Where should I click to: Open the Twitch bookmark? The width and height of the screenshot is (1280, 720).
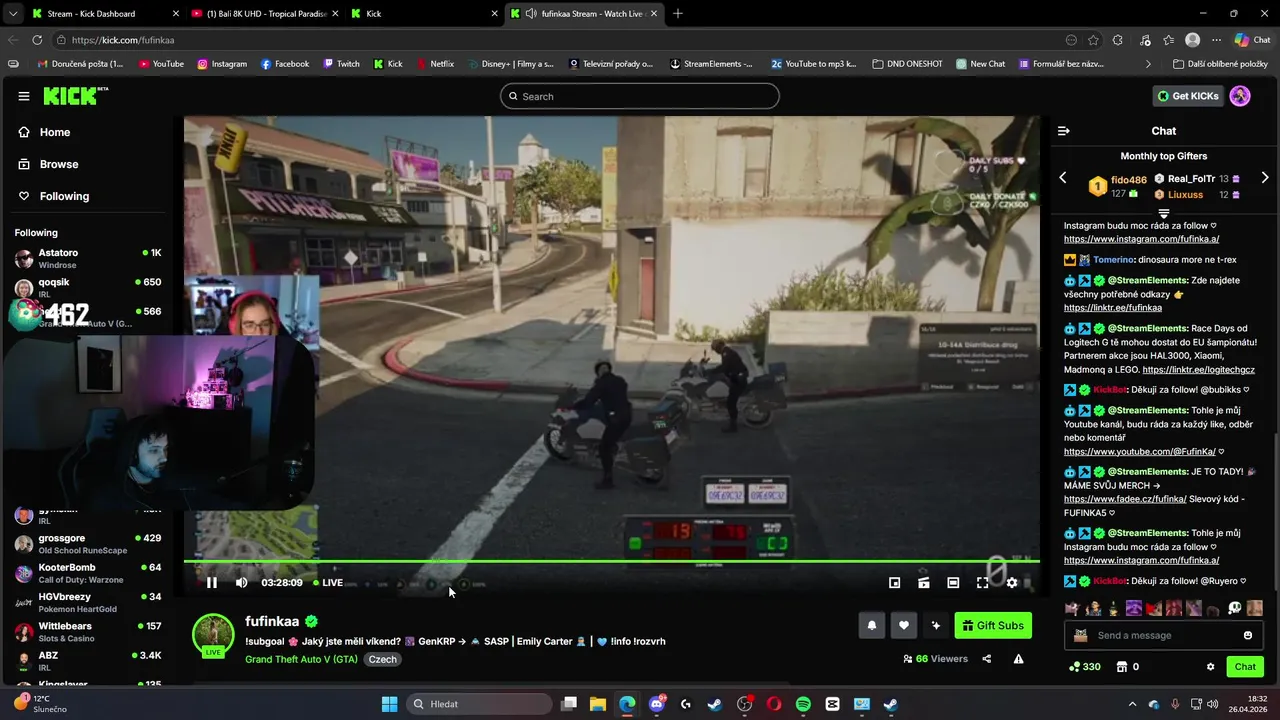[341, 64]
